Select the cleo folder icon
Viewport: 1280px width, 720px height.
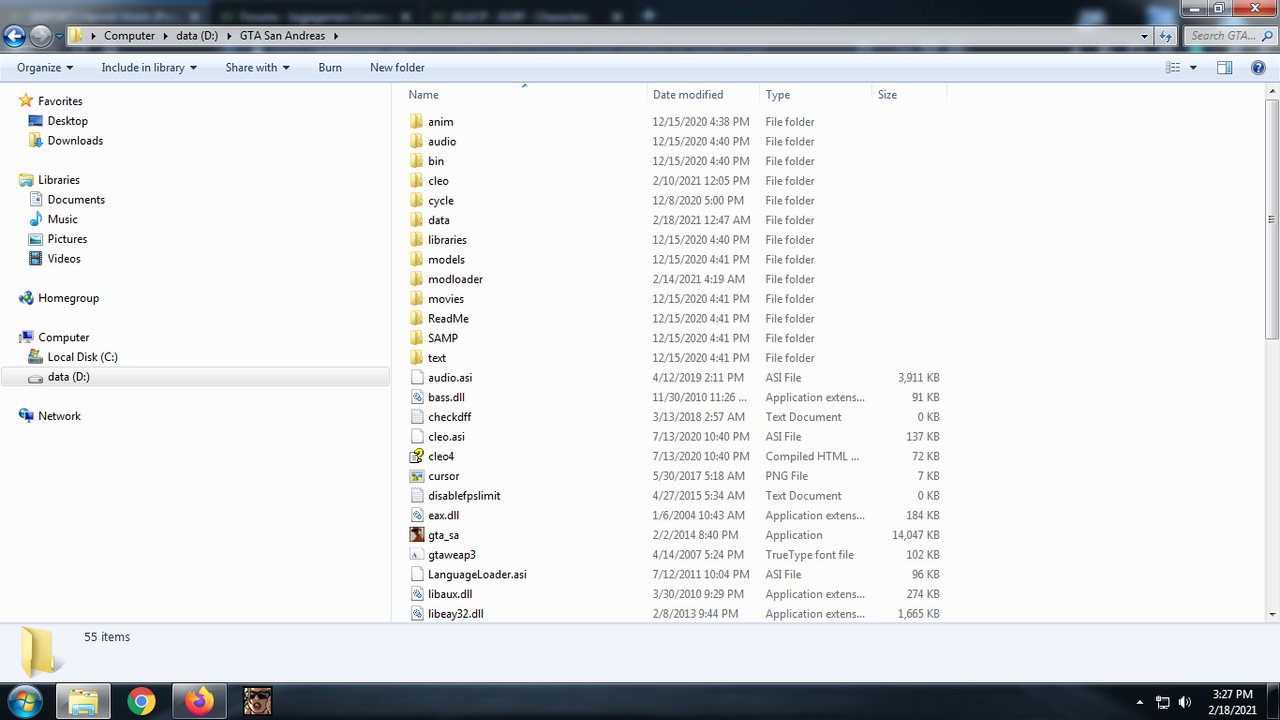[417, 181]
